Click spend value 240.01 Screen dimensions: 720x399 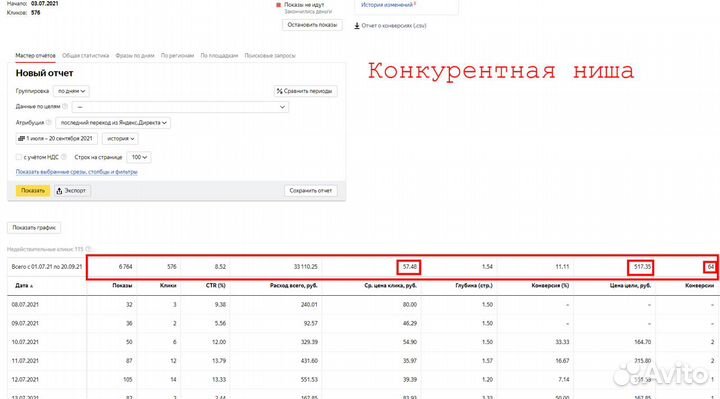click(309, 304)
